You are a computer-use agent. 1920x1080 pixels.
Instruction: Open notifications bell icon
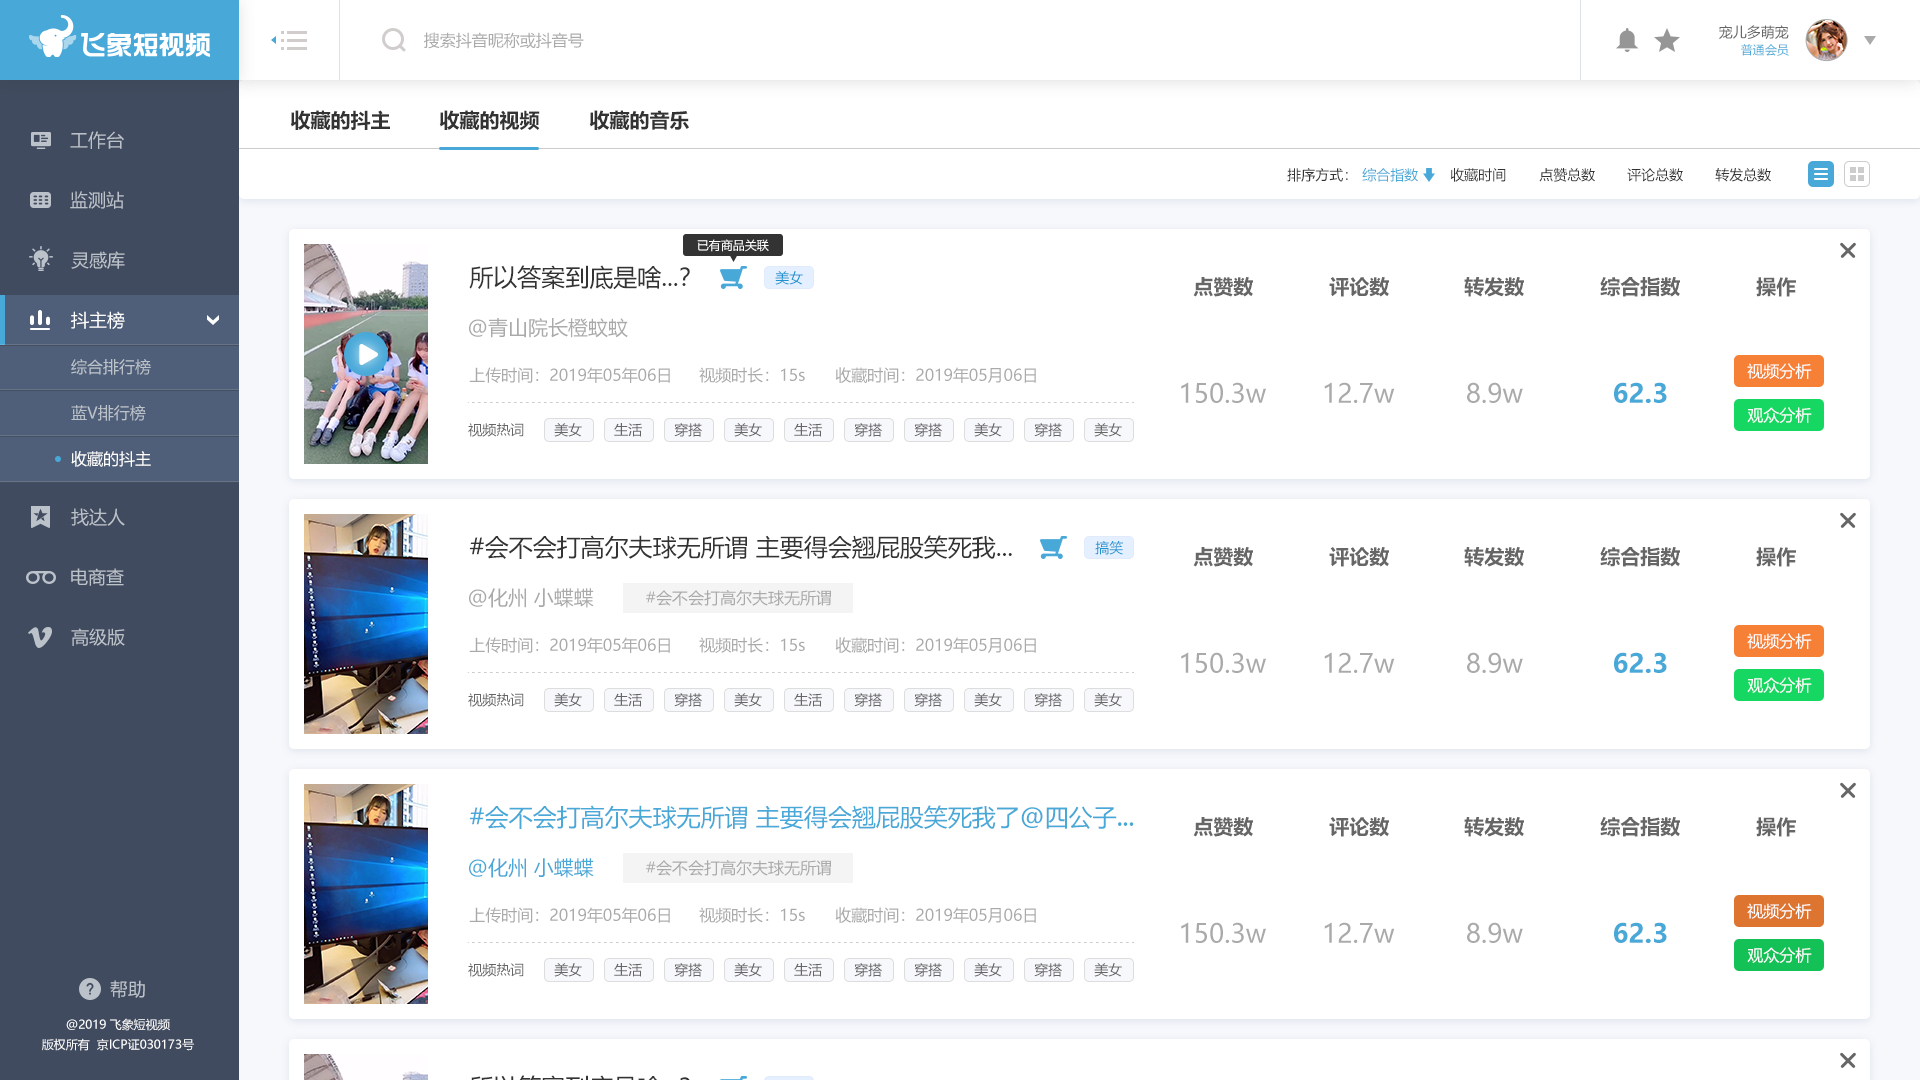tap(1627, 40)
